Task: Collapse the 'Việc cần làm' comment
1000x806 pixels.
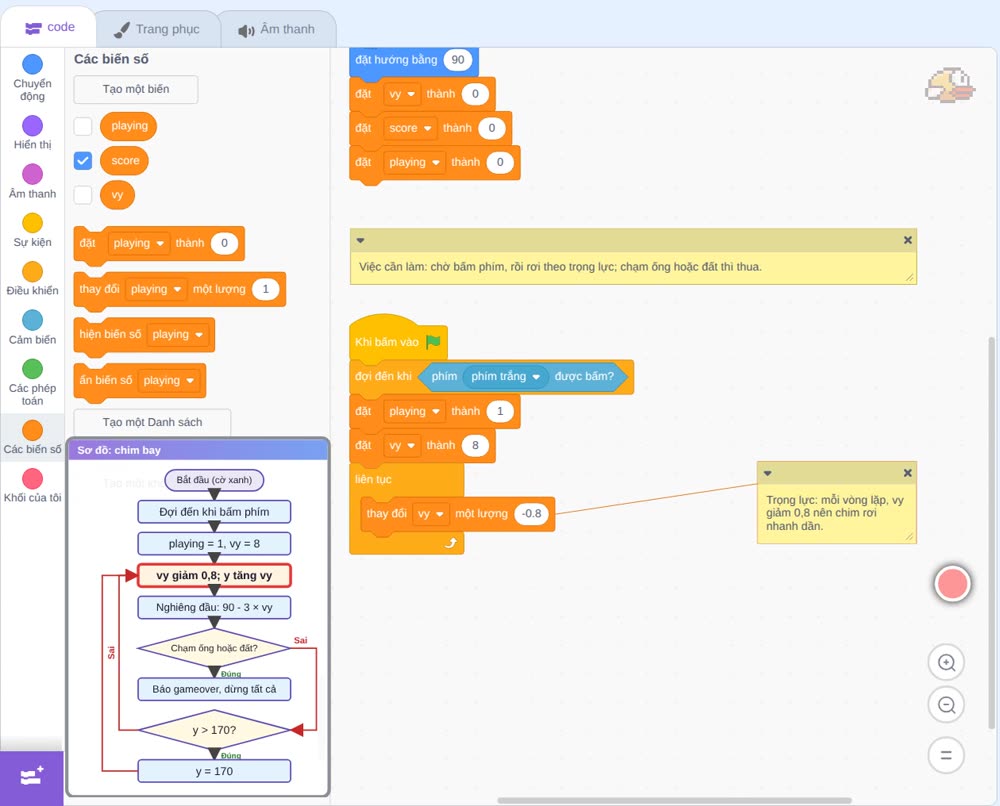Action: pos(360,240)
